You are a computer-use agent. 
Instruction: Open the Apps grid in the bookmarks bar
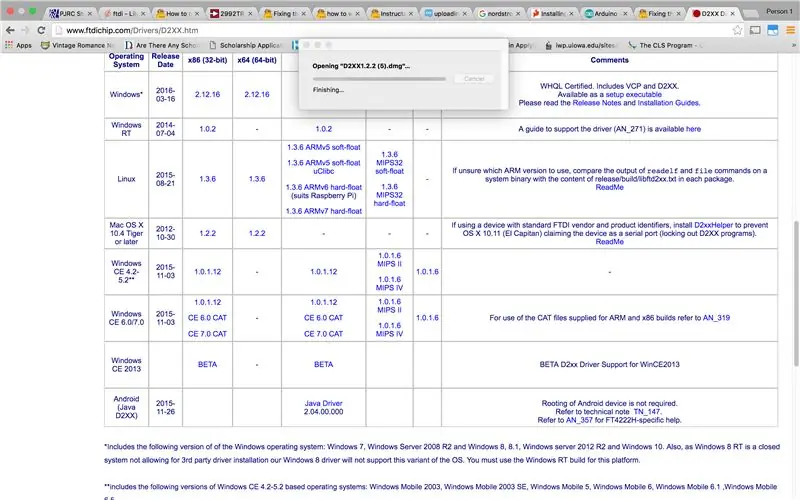tap(18, 45)
